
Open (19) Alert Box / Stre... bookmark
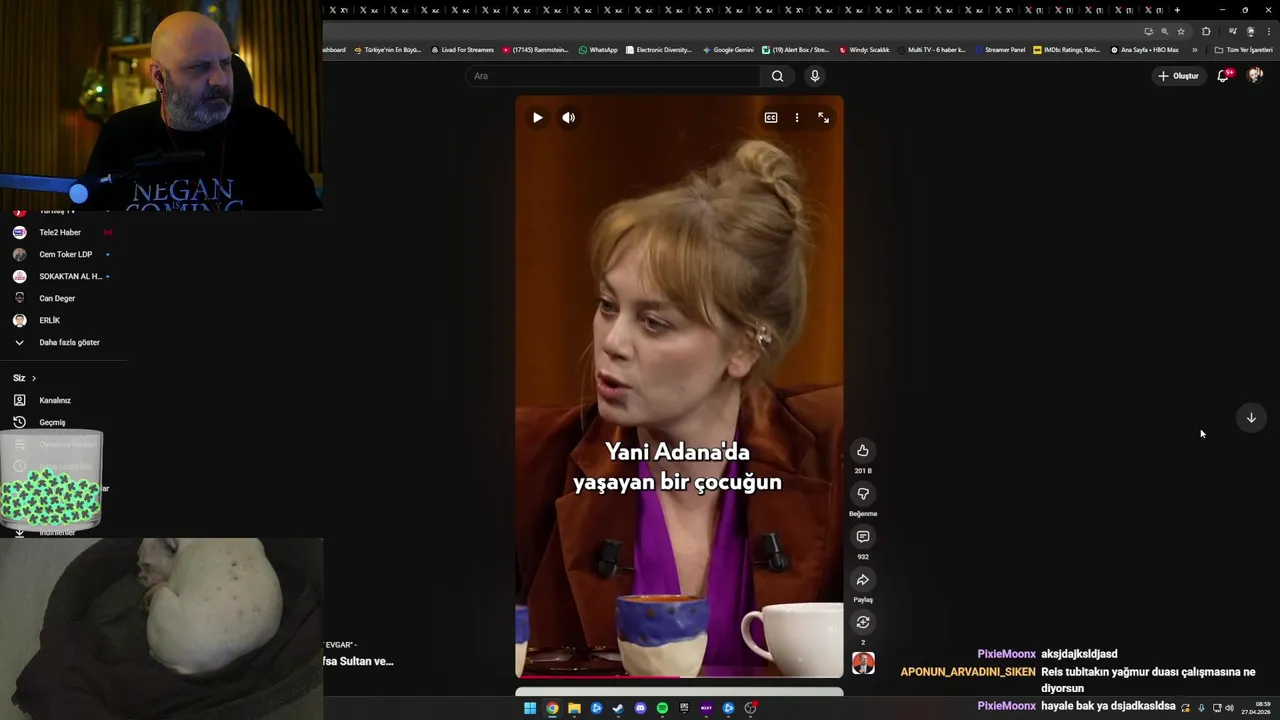(796, 50)
